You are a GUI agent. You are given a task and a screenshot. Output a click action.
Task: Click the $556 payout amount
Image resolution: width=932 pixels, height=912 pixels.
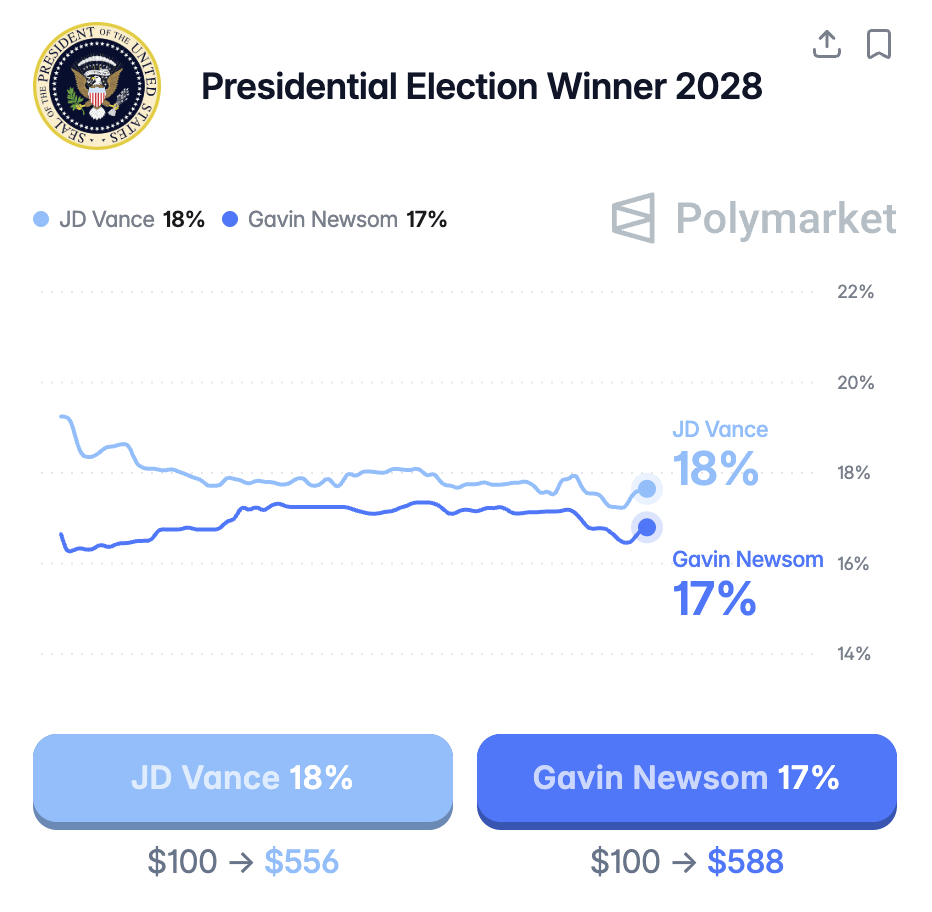301,861
